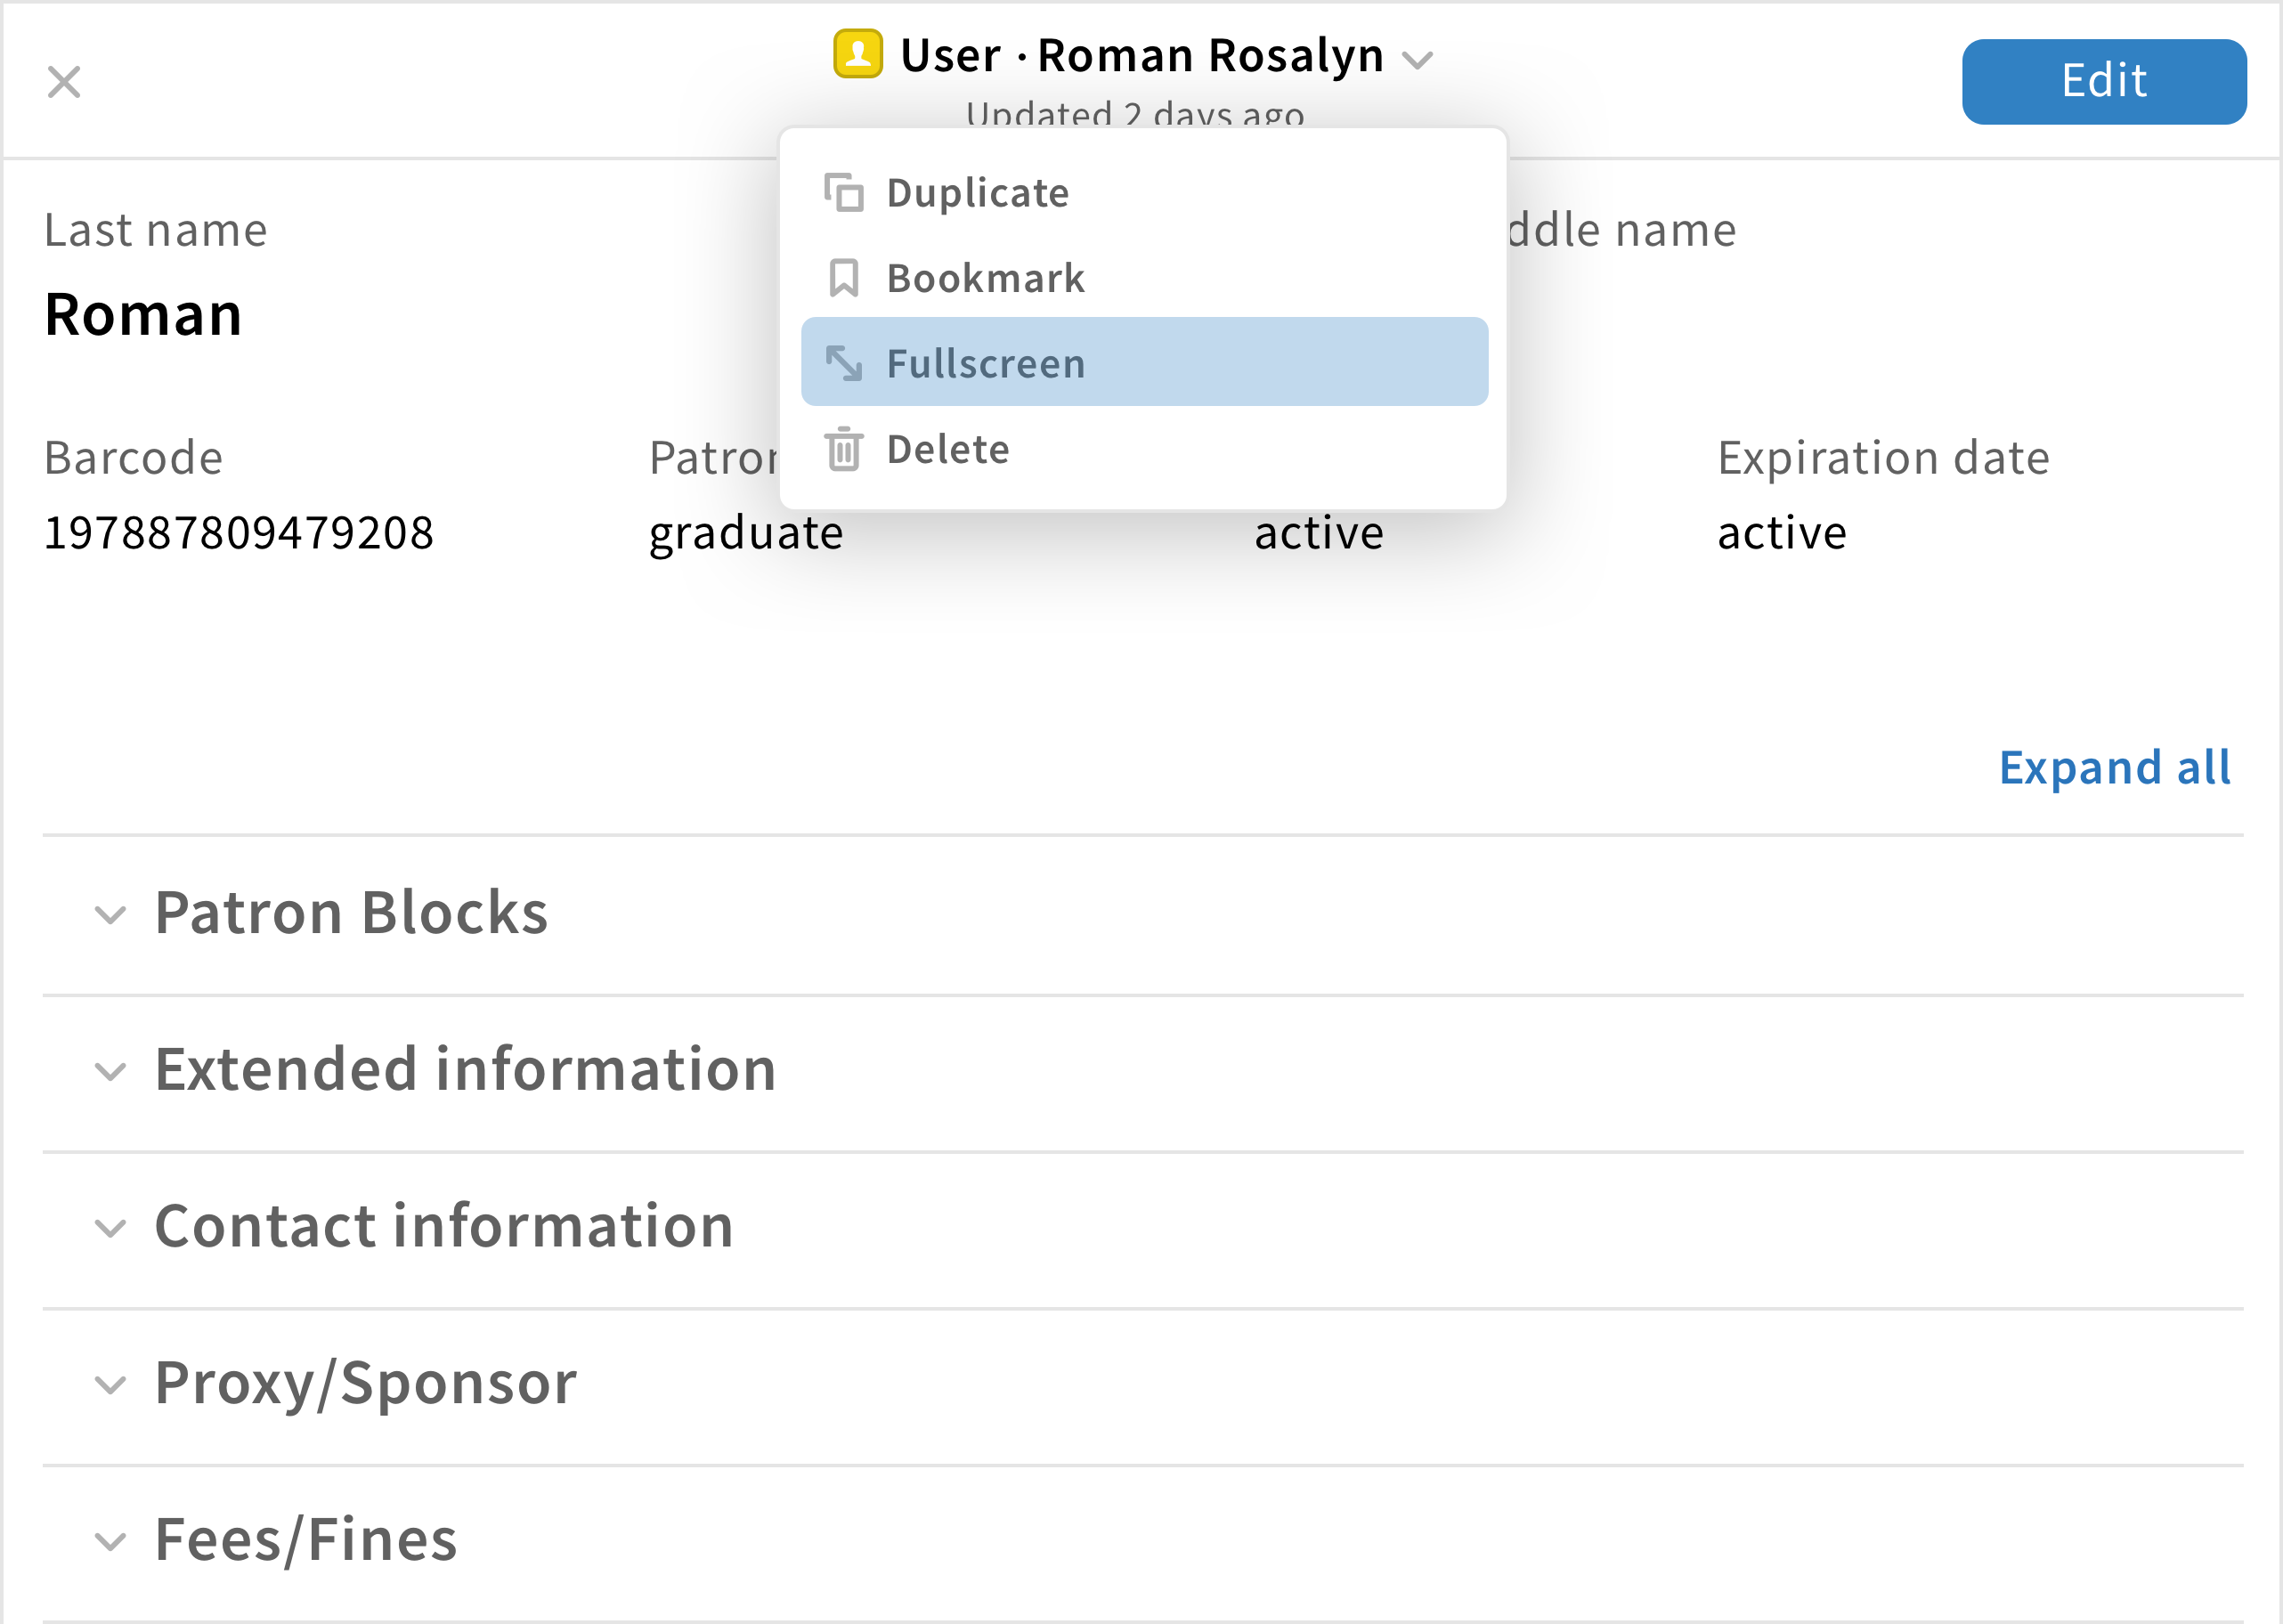Dismiss the record with the X icon
The height and width of the screenshot is (1624, 2283).
coord(64,82)
